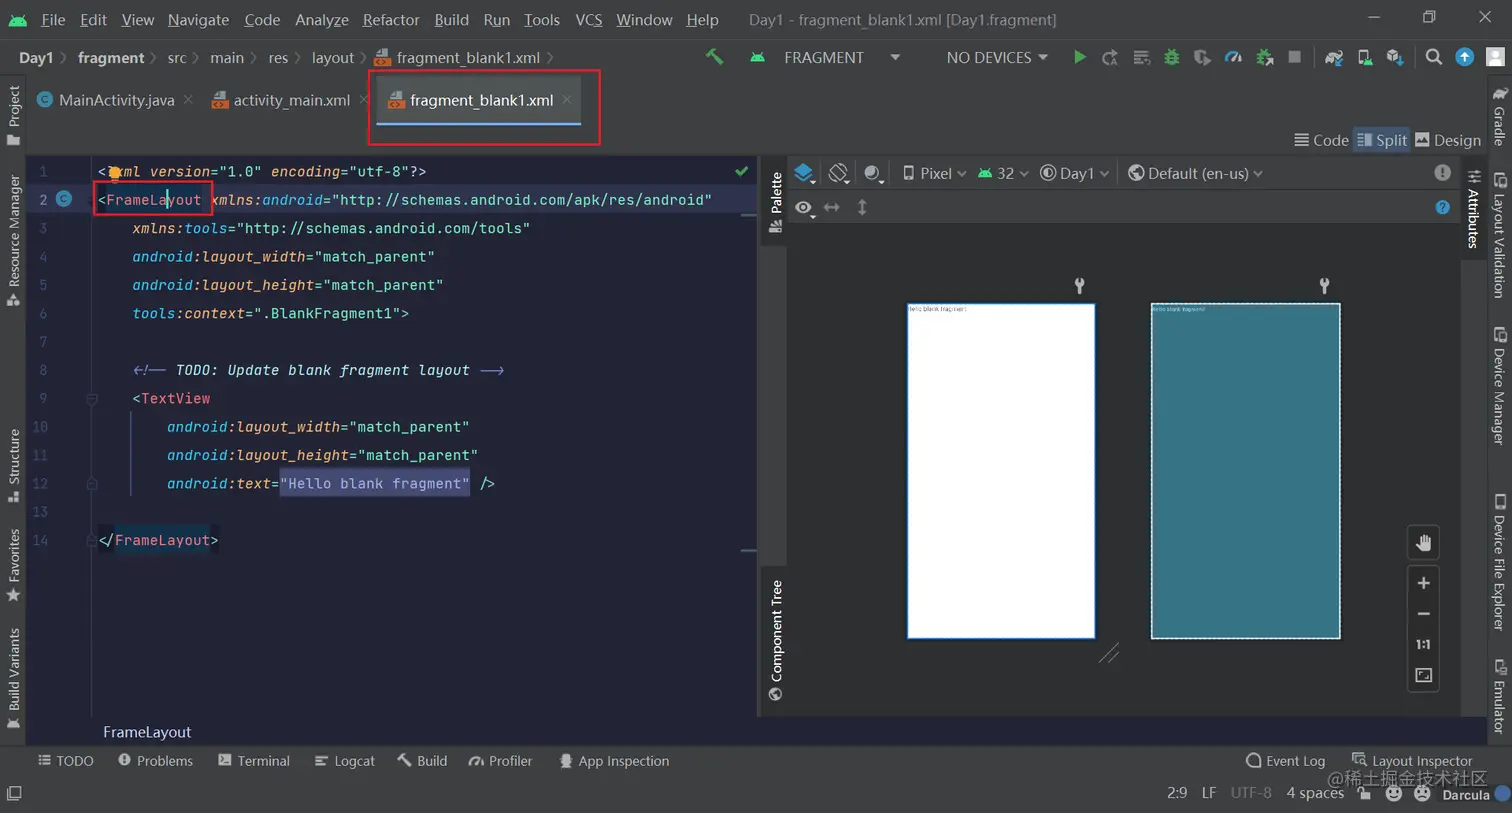Open the Day1 theme dropdown

pos(1075,173)
